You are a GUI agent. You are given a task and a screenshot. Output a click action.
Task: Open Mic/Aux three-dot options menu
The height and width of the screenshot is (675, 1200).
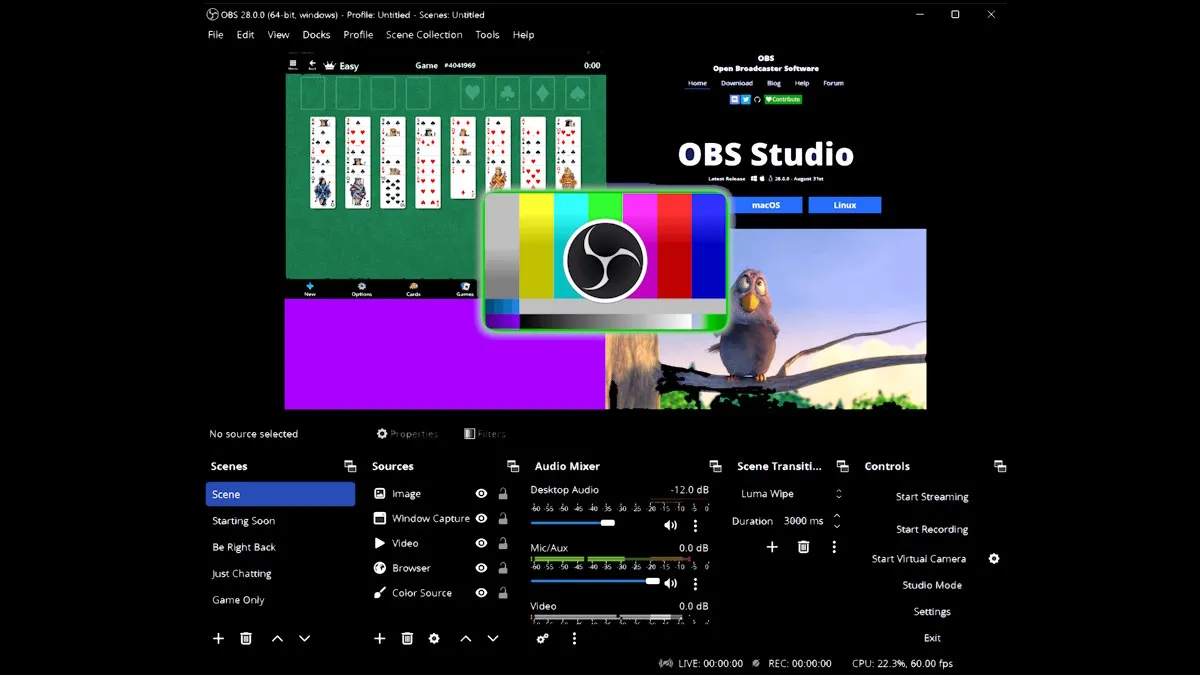[696, 583]
